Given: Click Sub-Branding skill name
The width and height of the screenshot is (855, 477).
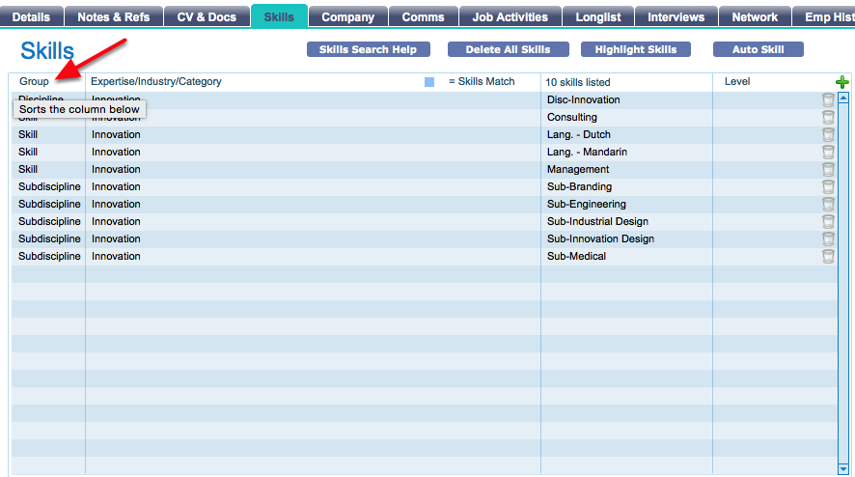Looking at the screenshot, I should point(579,187).
